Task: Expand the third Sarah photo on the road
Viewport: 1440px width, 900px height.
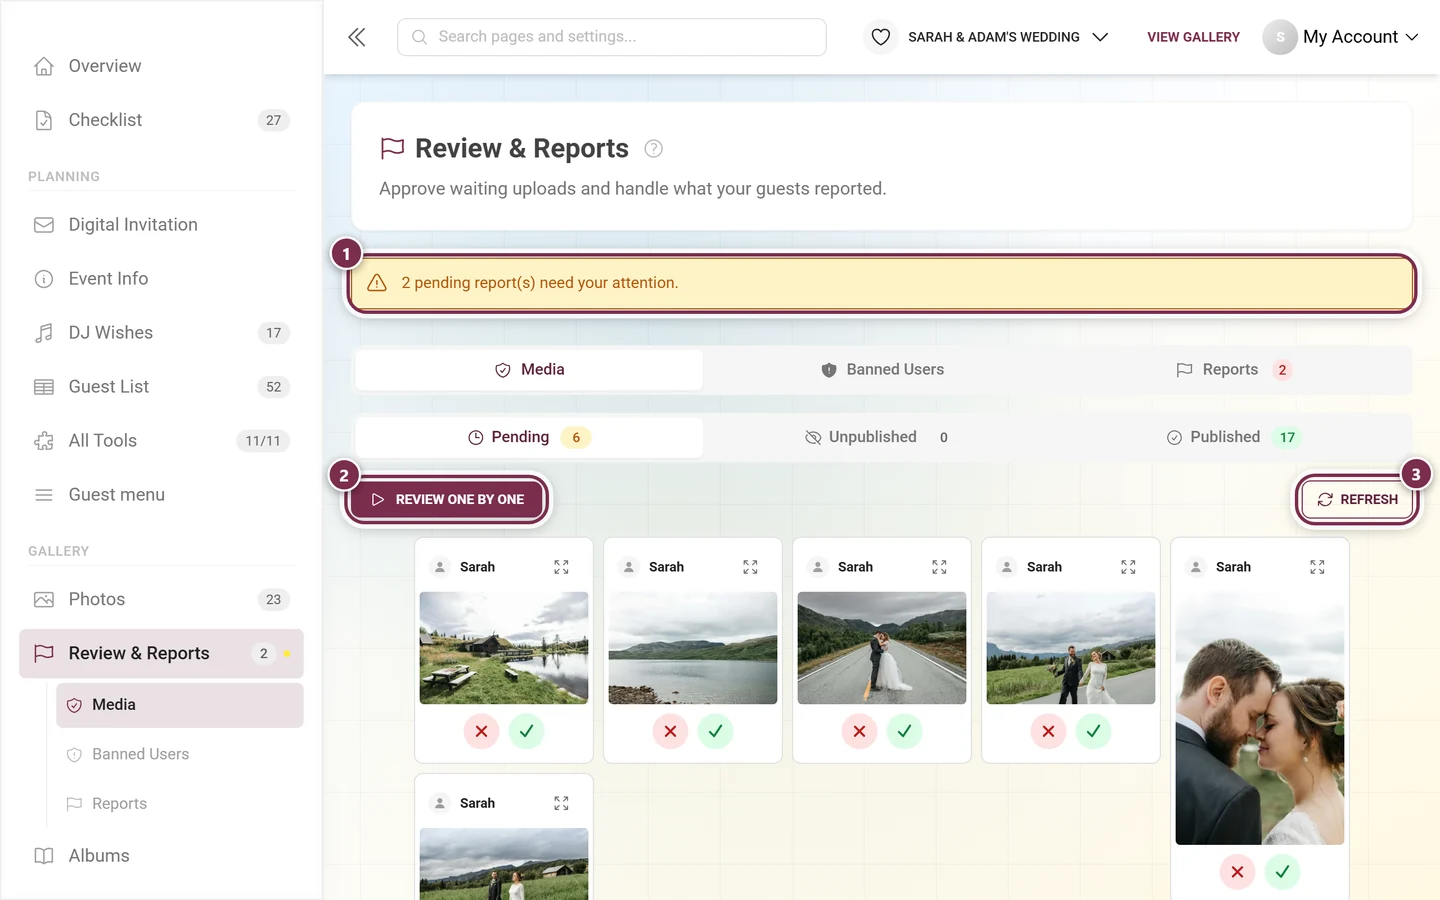Action: pyautogui.click(x=939, y=567)
